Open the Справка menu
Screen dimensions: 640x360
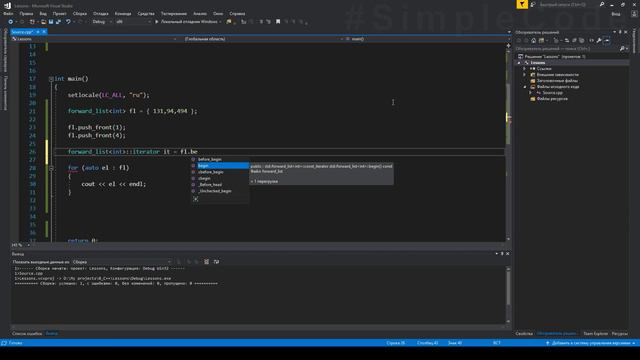coord(237,13)
